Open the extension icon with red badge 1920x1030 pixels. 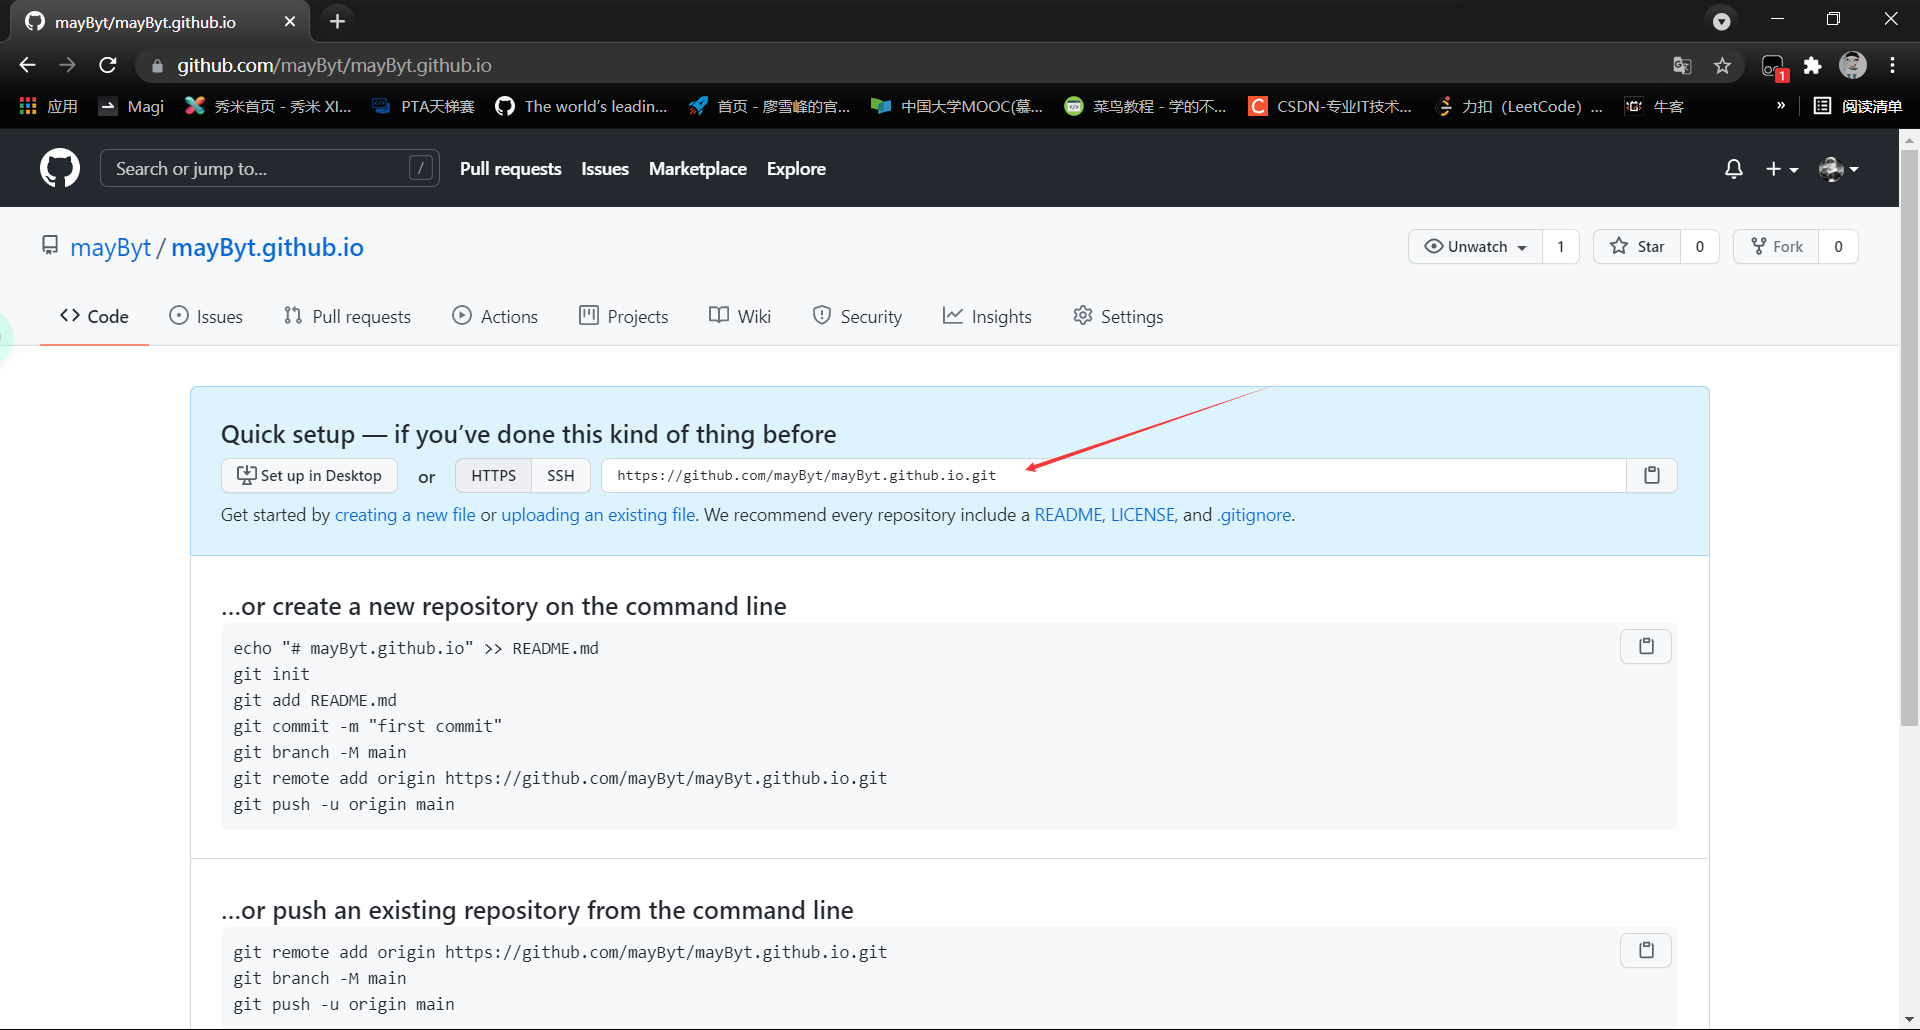(1774, 66)
